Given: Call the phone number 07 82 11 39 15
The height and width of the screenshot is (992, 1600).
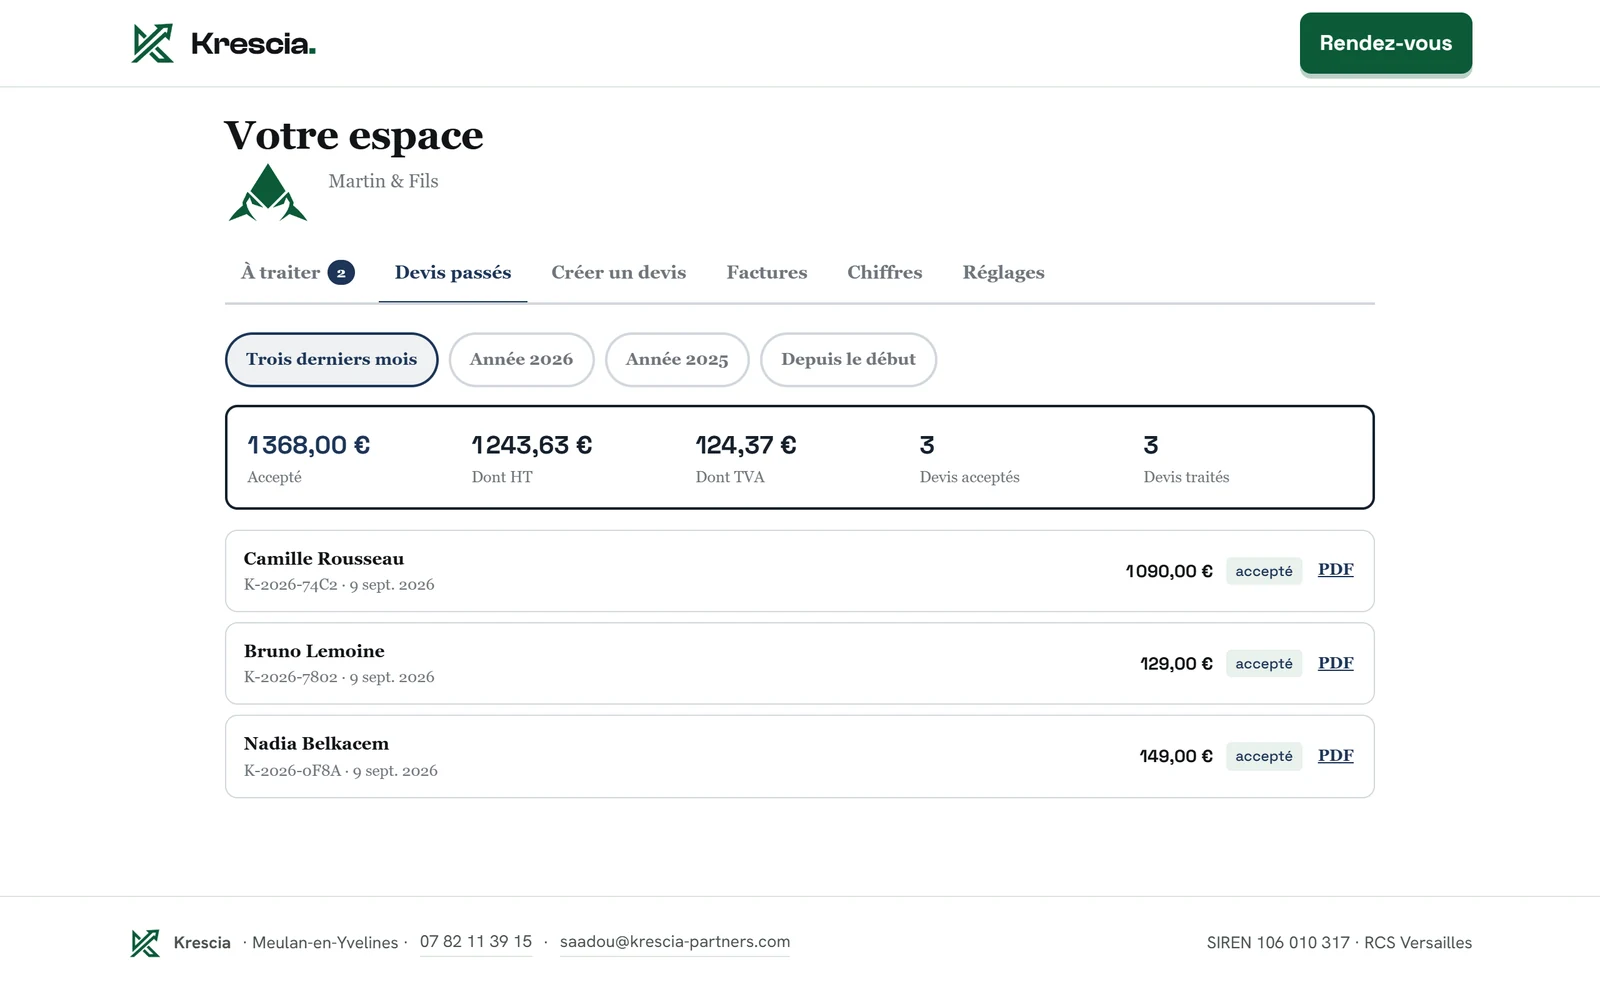Looking at the screenshot, I should (476, 942).
